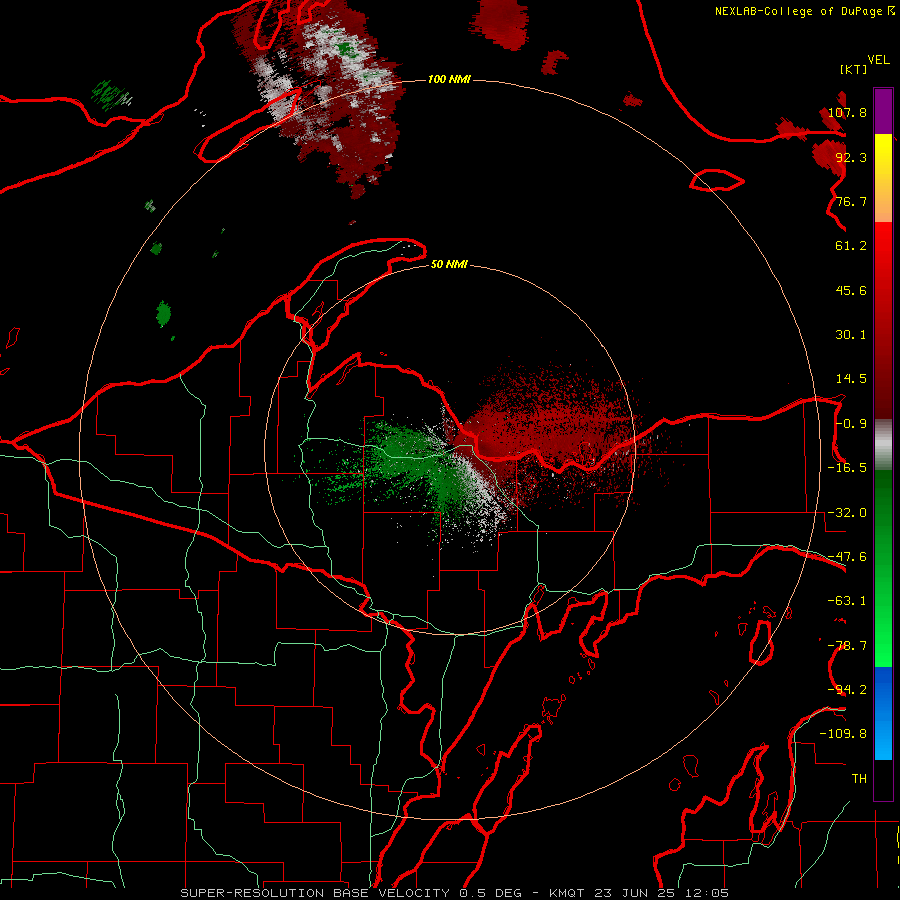Click the 30.1 velocity scale value
Viewport: 900px width, 900px height.
851,335
